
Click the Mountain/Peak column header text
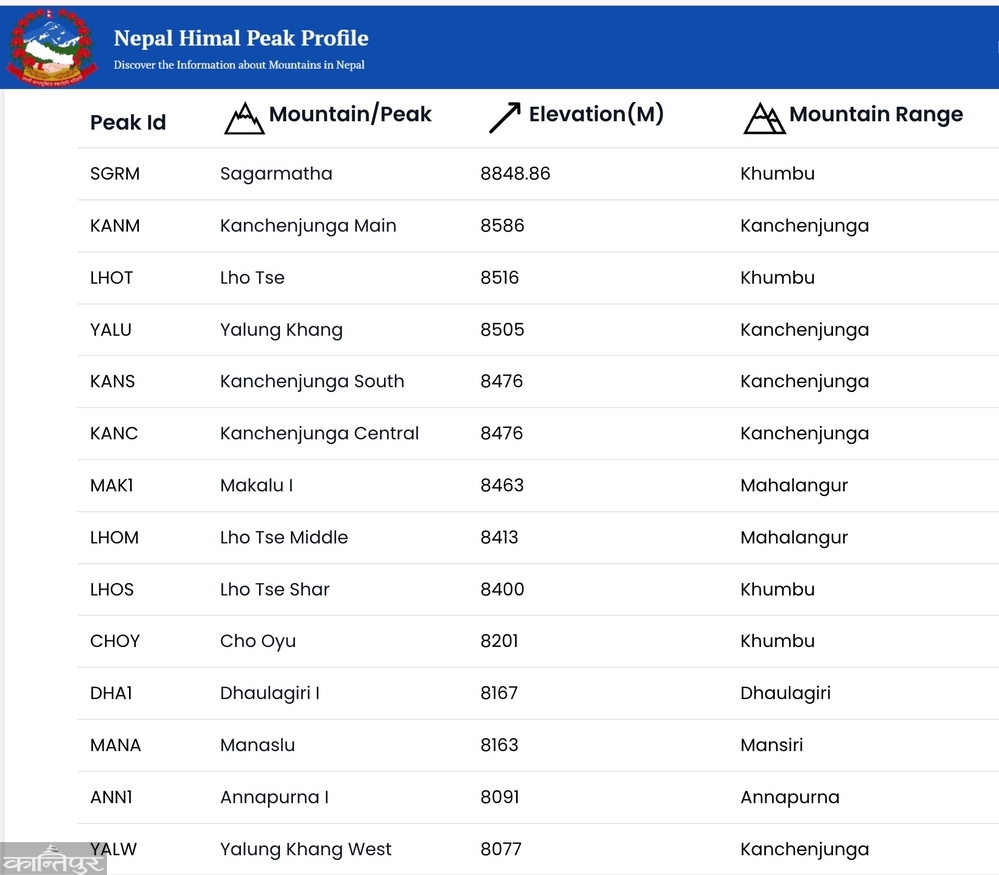click(x=350, y=114)
